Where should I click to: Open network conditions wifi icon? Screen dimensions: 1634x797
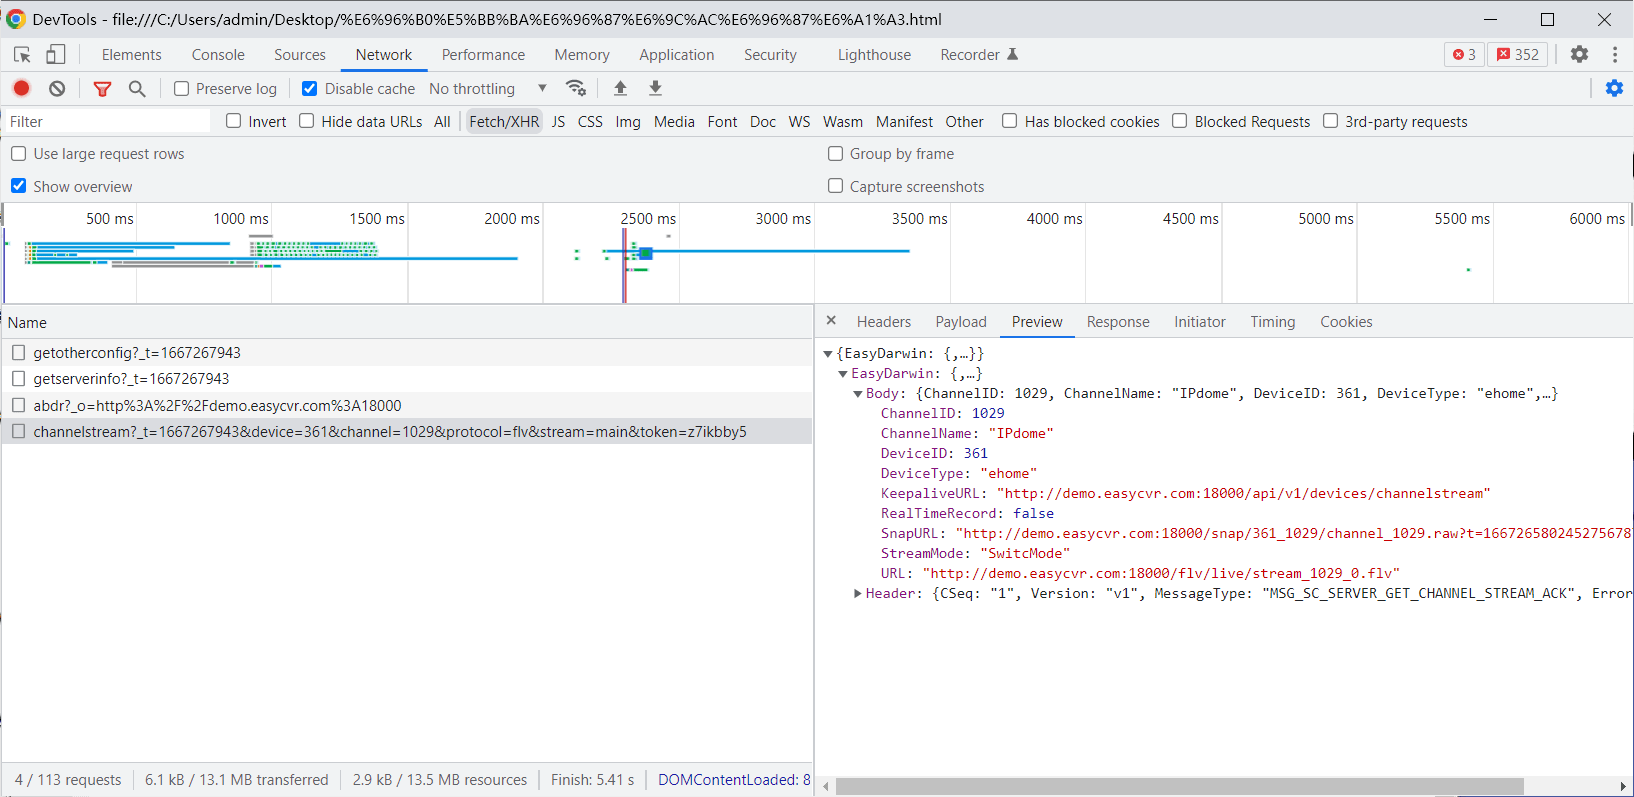point(576,88)
